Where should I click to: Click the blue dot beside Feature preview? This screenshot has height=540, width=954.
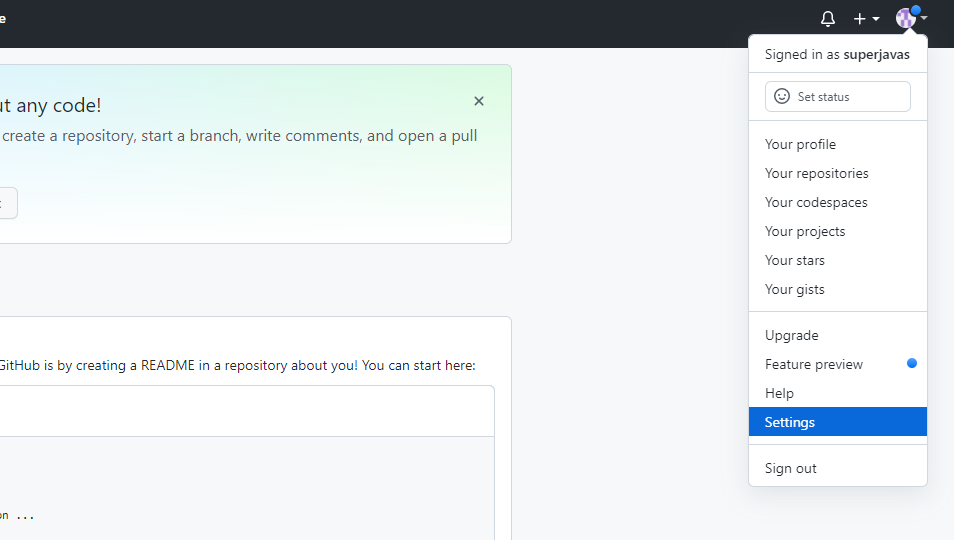click(911, 363)
